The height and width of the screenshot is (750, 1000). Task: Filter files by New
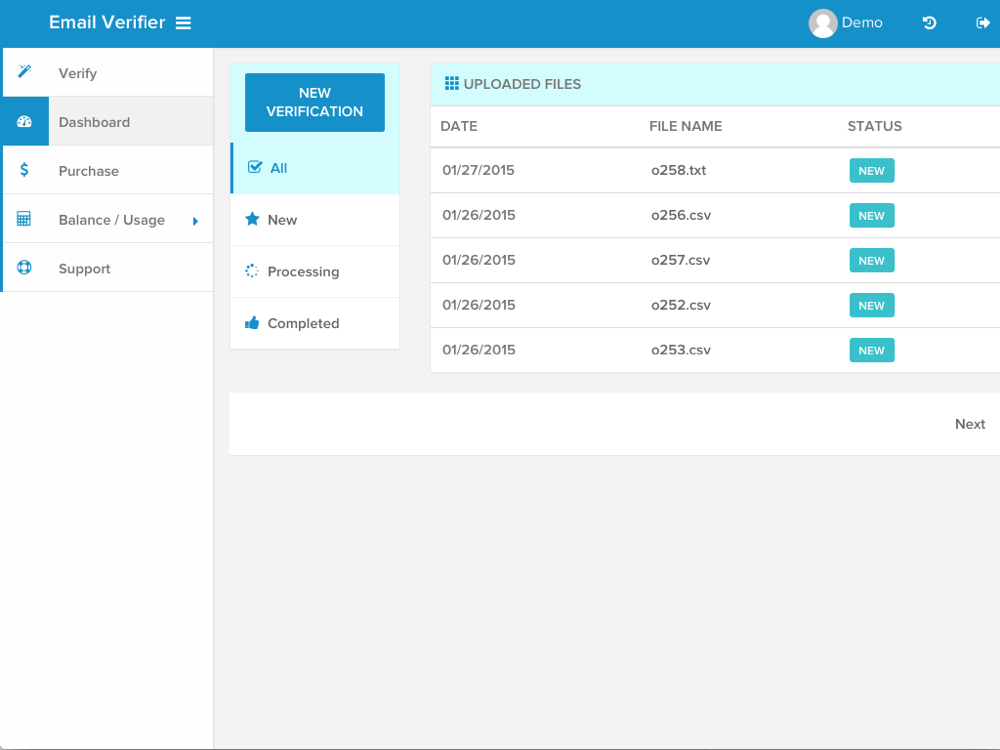click(x=315, y=220)
